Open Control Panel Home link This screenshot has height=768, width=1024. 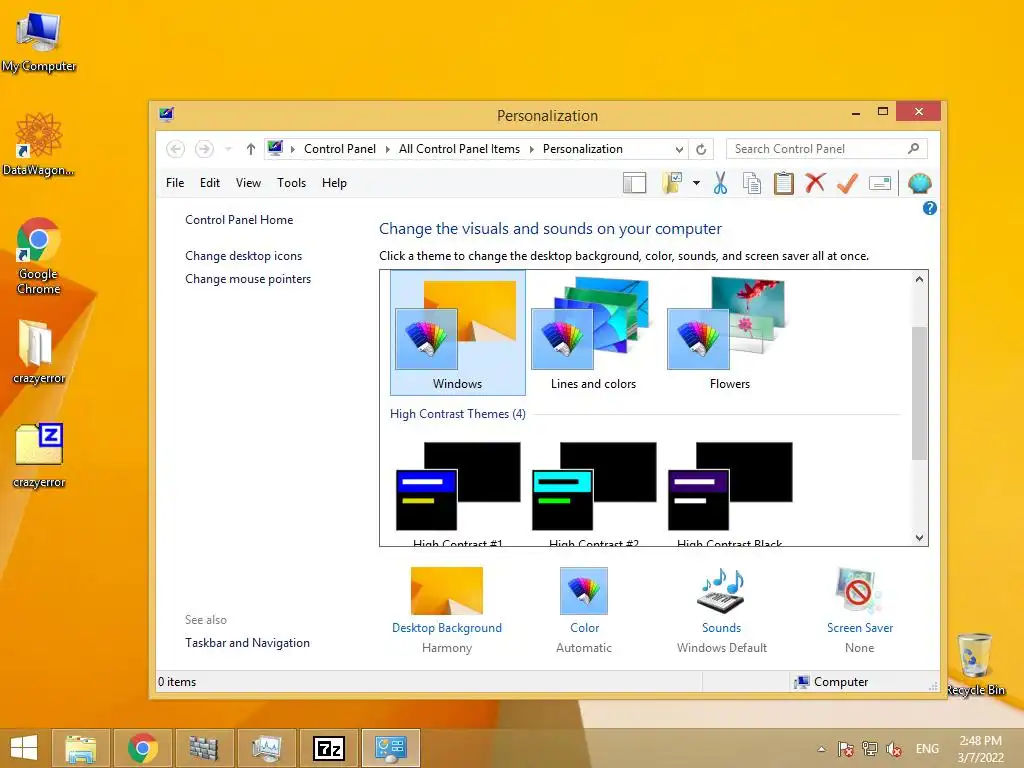pos(239,220)
